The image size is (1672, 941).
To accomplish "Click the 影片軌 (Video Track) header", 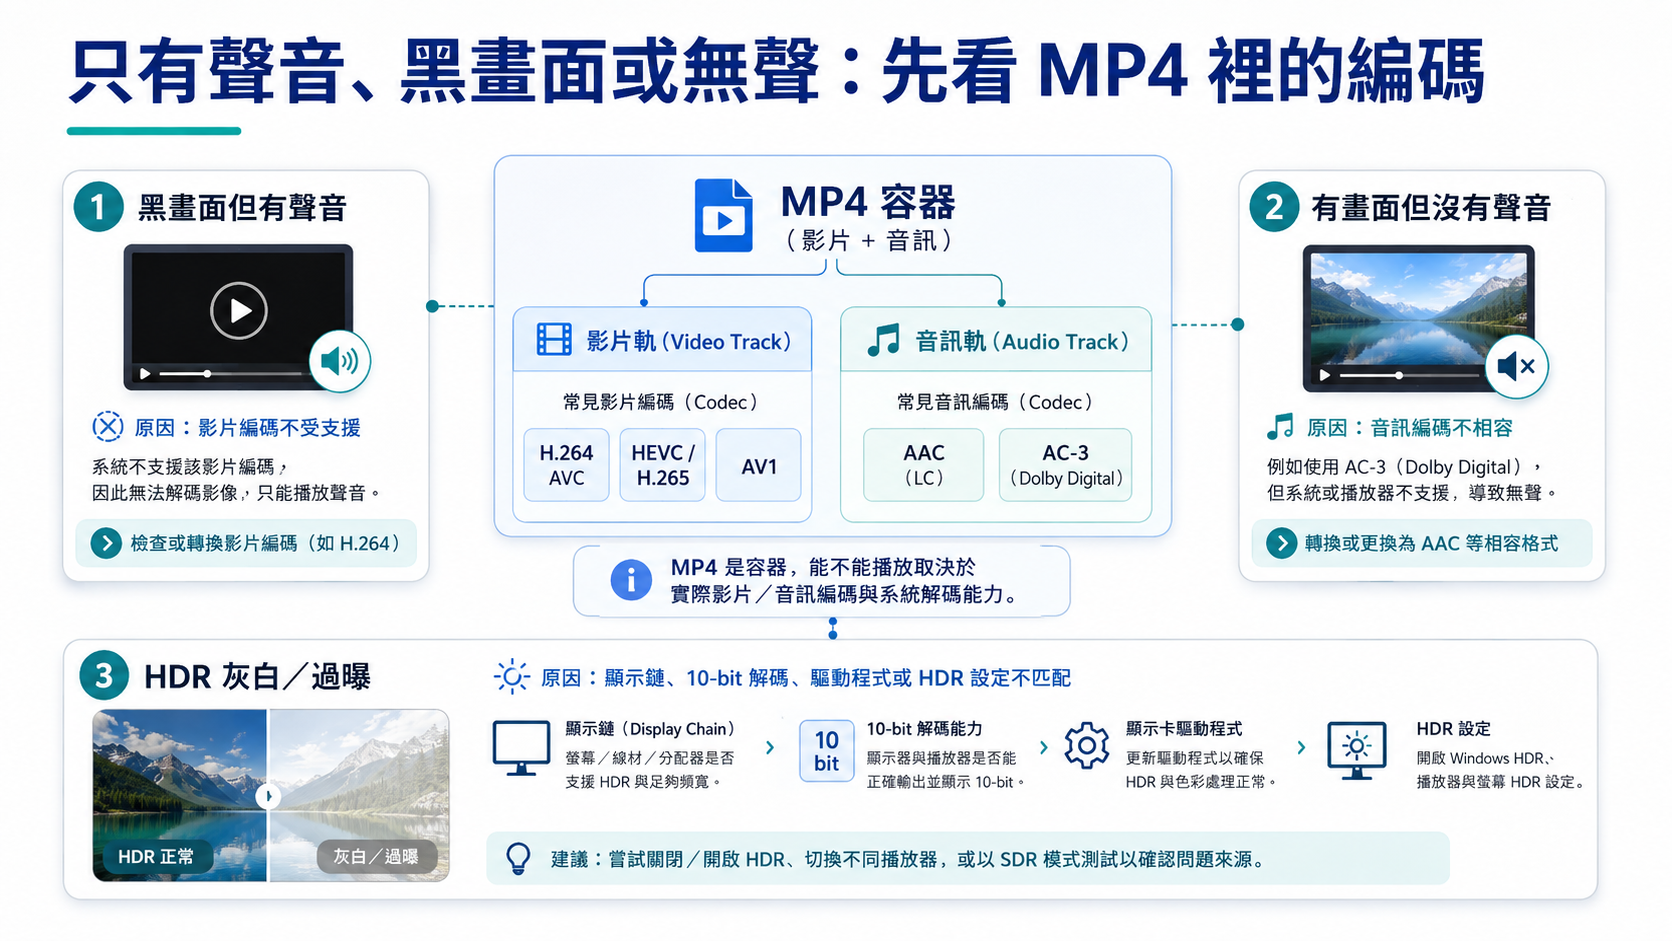I will 662,340.
